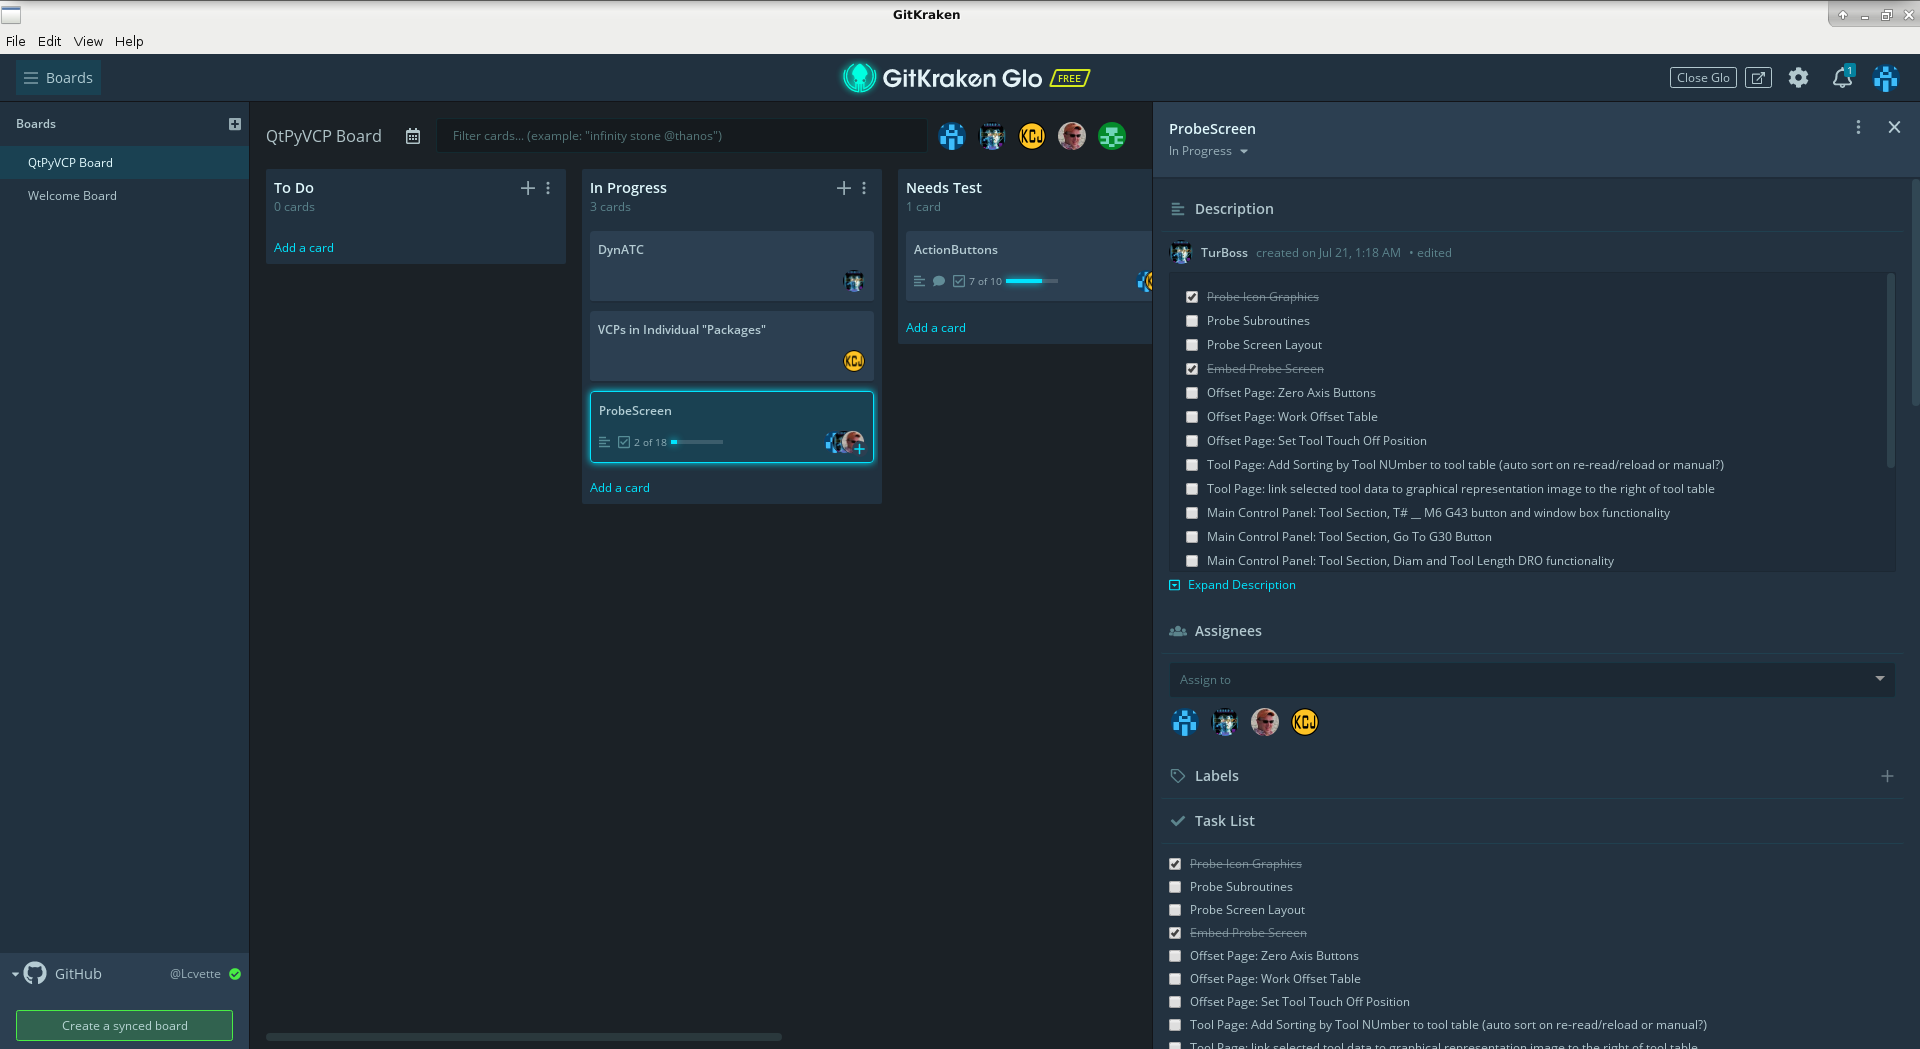Click blue pixel avatar under Assignees

tap(1185, 722)
